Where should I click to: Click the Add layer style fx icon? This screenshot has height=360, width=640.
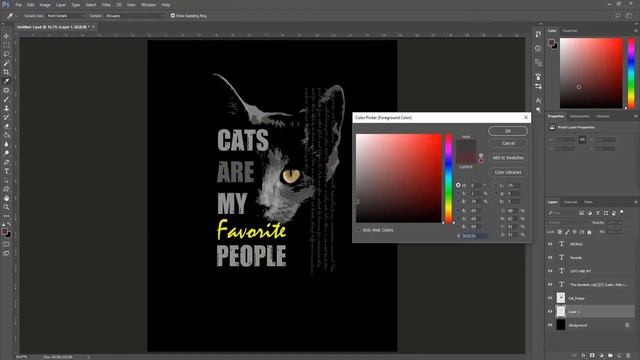click(583, 356)
